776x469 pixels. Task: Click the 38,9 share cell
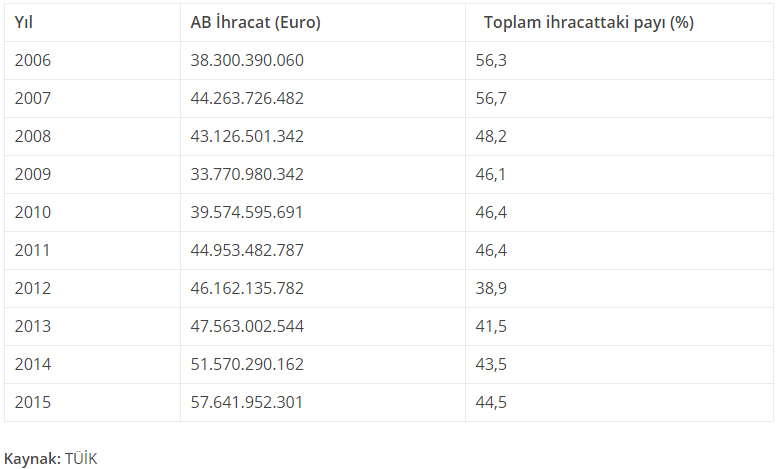(492, 288)
